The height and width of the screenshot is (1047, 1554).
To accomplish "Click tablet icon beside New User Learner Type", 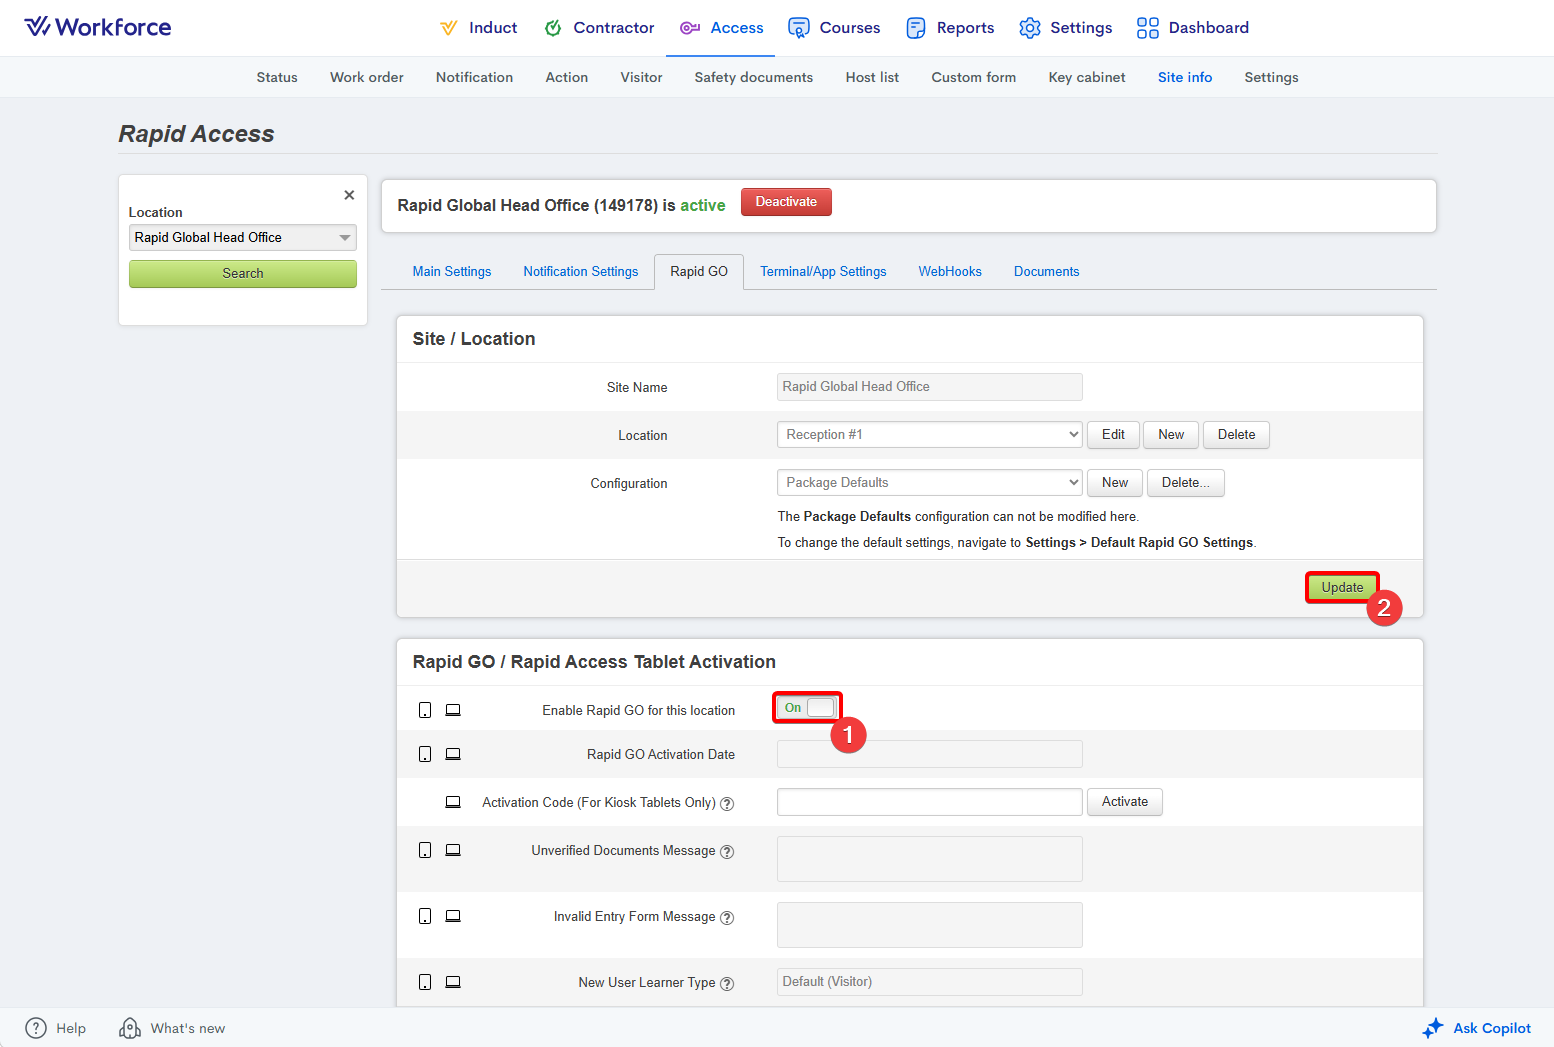I will click(x=425, y=982).
